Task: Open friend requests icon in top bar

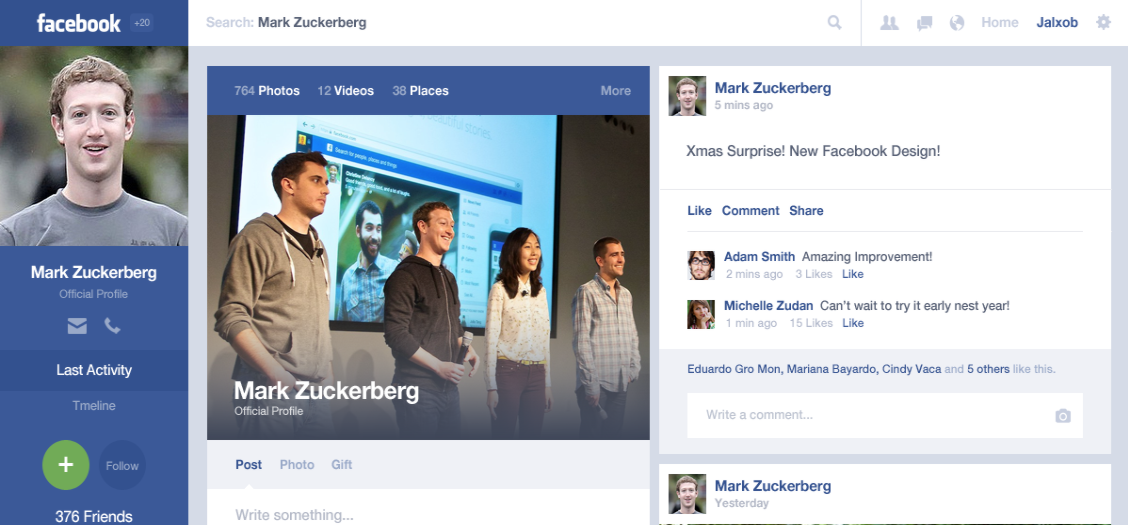Action: (890, 23)
